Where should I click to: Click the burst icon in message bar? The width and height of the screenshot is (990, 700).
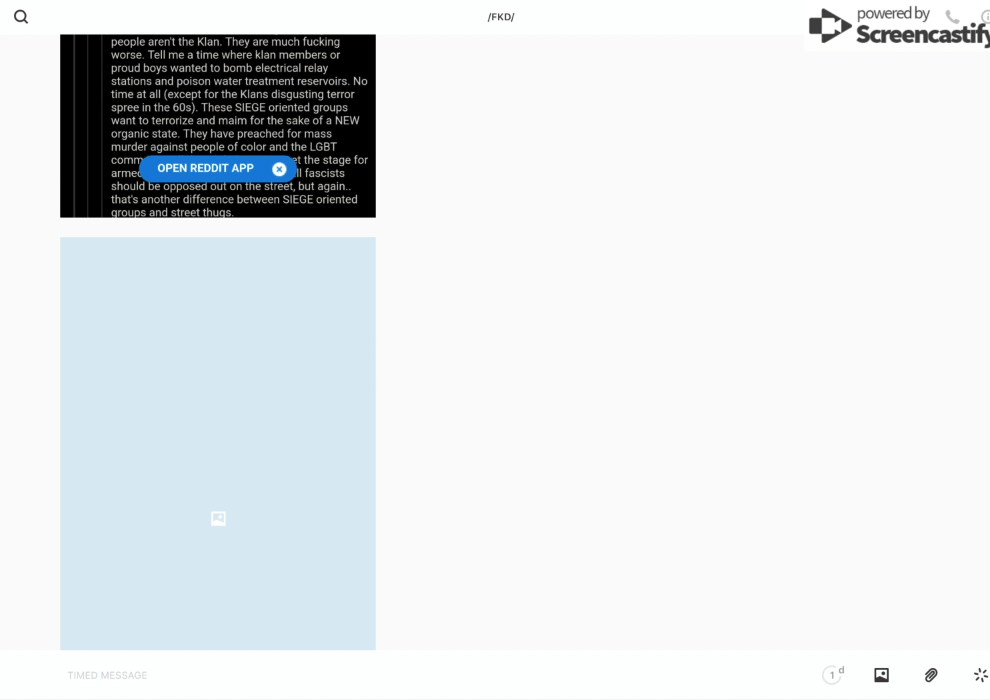[x=980, y=675]
